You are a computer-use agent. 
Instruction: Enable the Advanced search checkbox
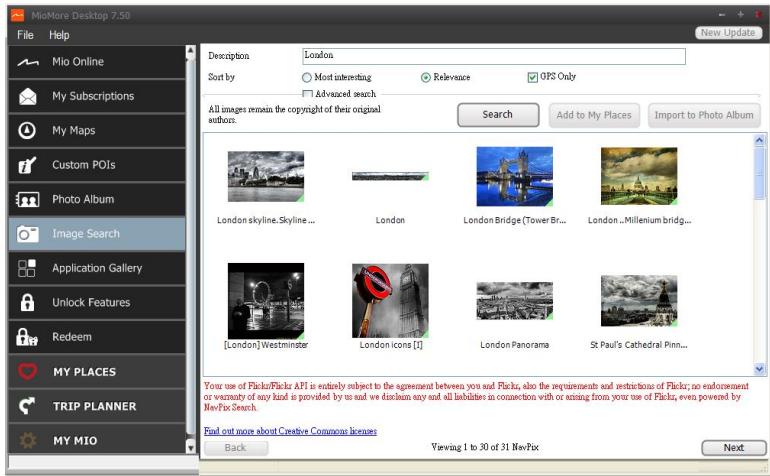click(x=307, y=94)
